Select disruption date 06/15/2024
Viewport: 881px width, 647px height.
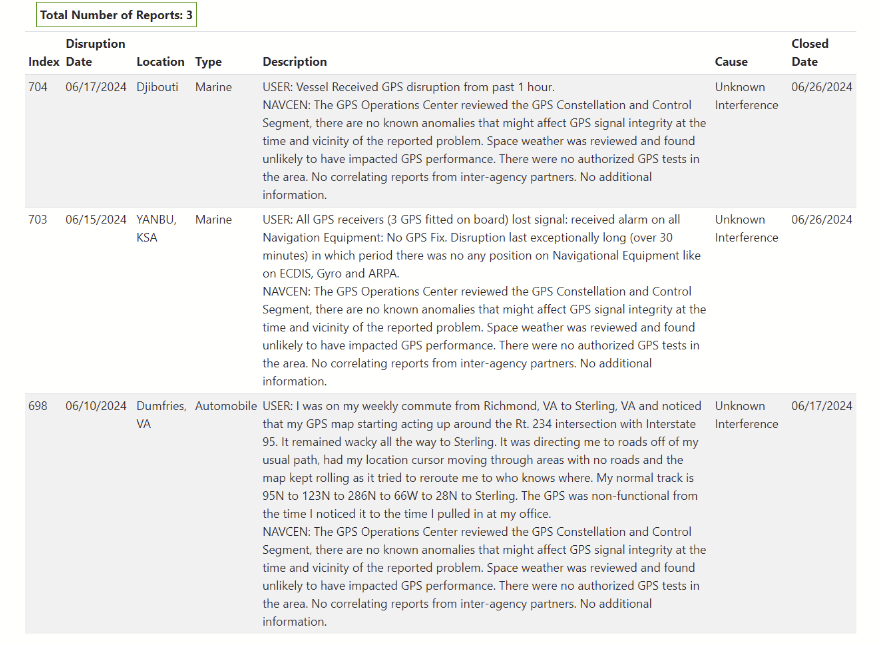(96, 220)
